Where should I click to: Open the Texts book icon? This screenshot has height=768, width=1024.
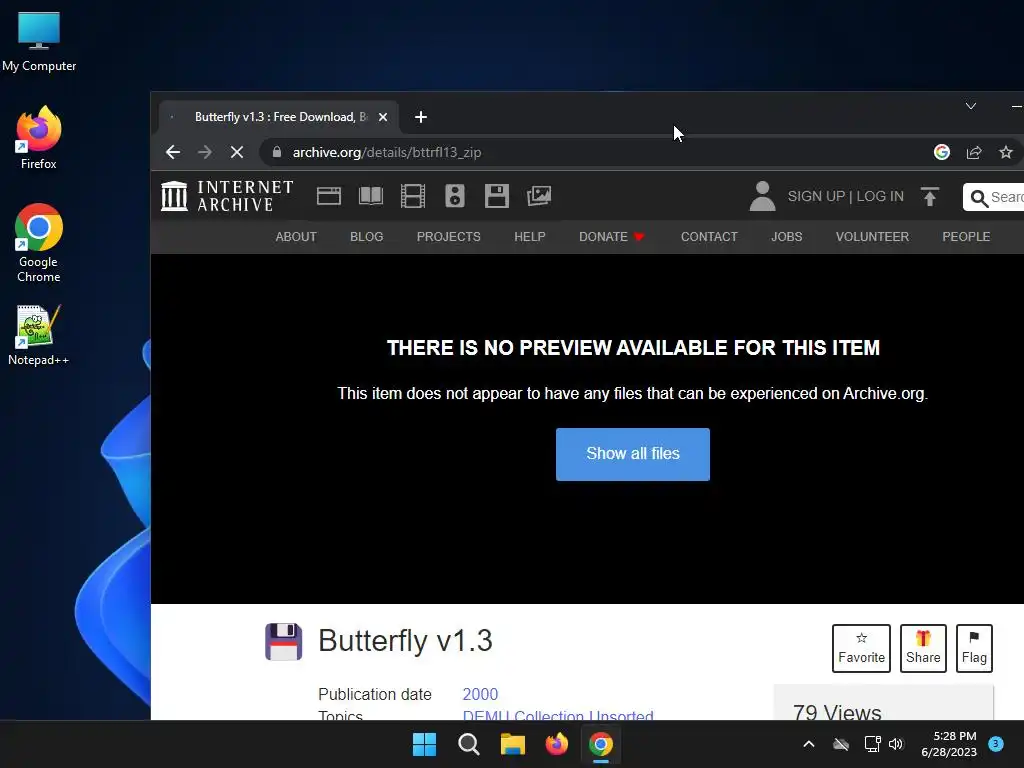[371, 196]
